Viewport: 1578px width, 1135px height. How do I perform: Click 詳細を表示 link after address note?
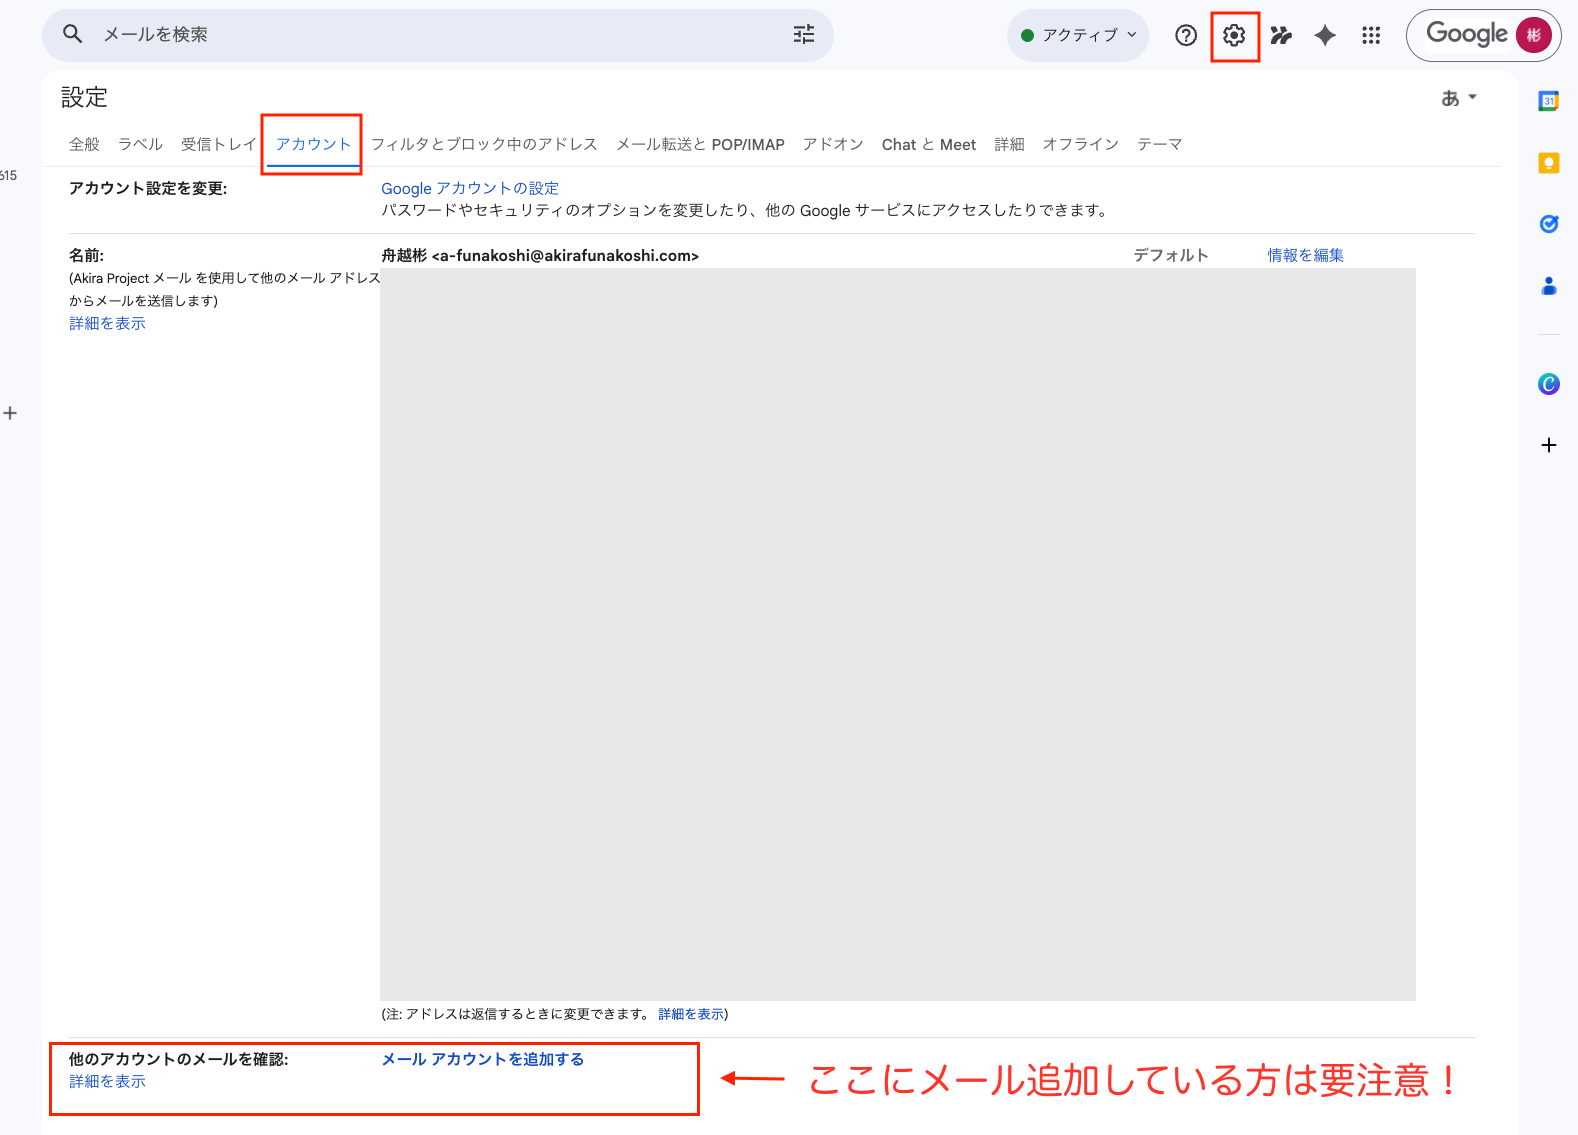coord(691,1014)
